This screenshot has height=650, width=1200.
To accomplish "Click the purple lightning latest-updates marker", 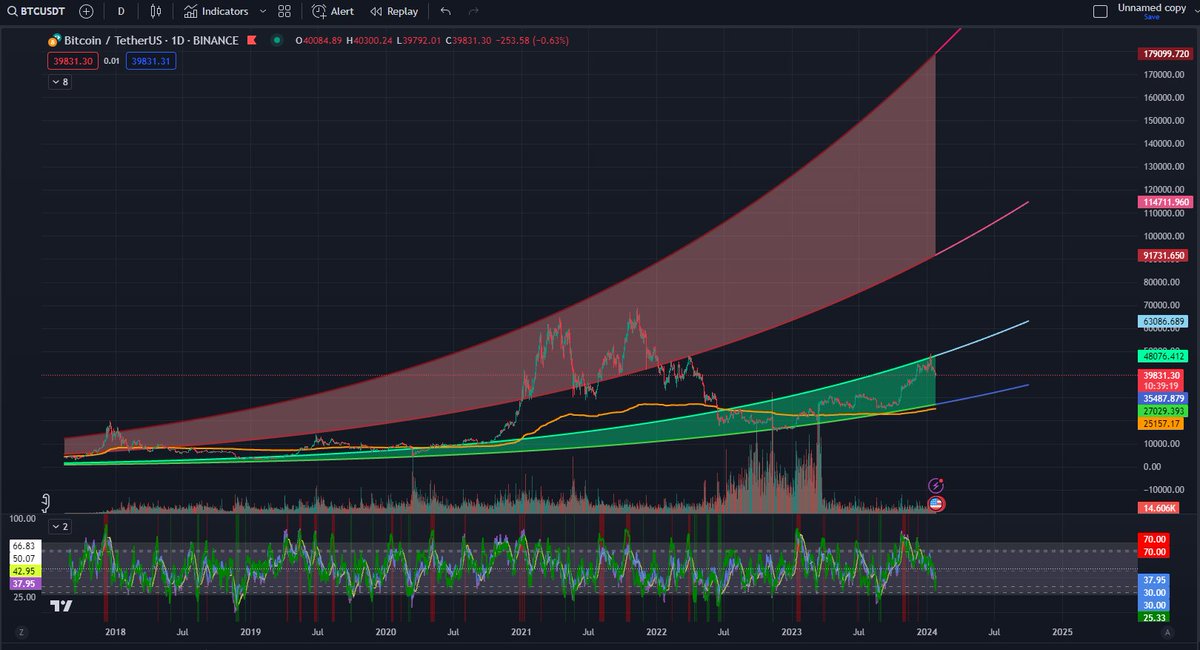I will pos(936,485).
